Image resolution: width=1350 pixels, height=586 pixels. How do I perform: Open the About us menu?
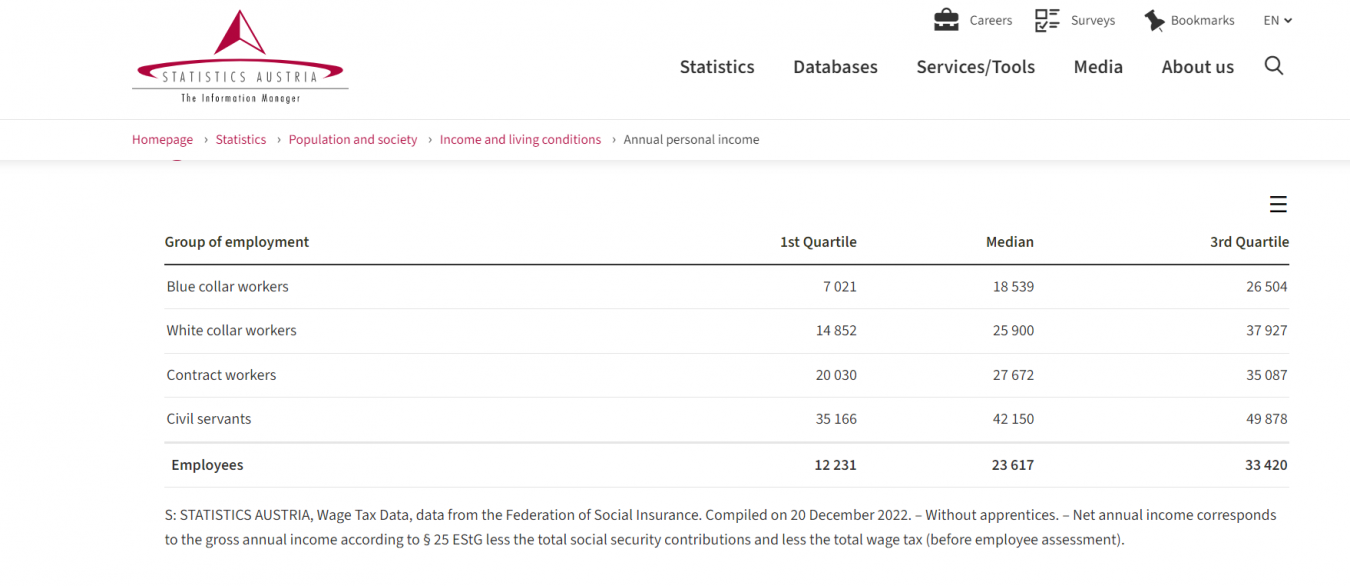[1197, 67]
